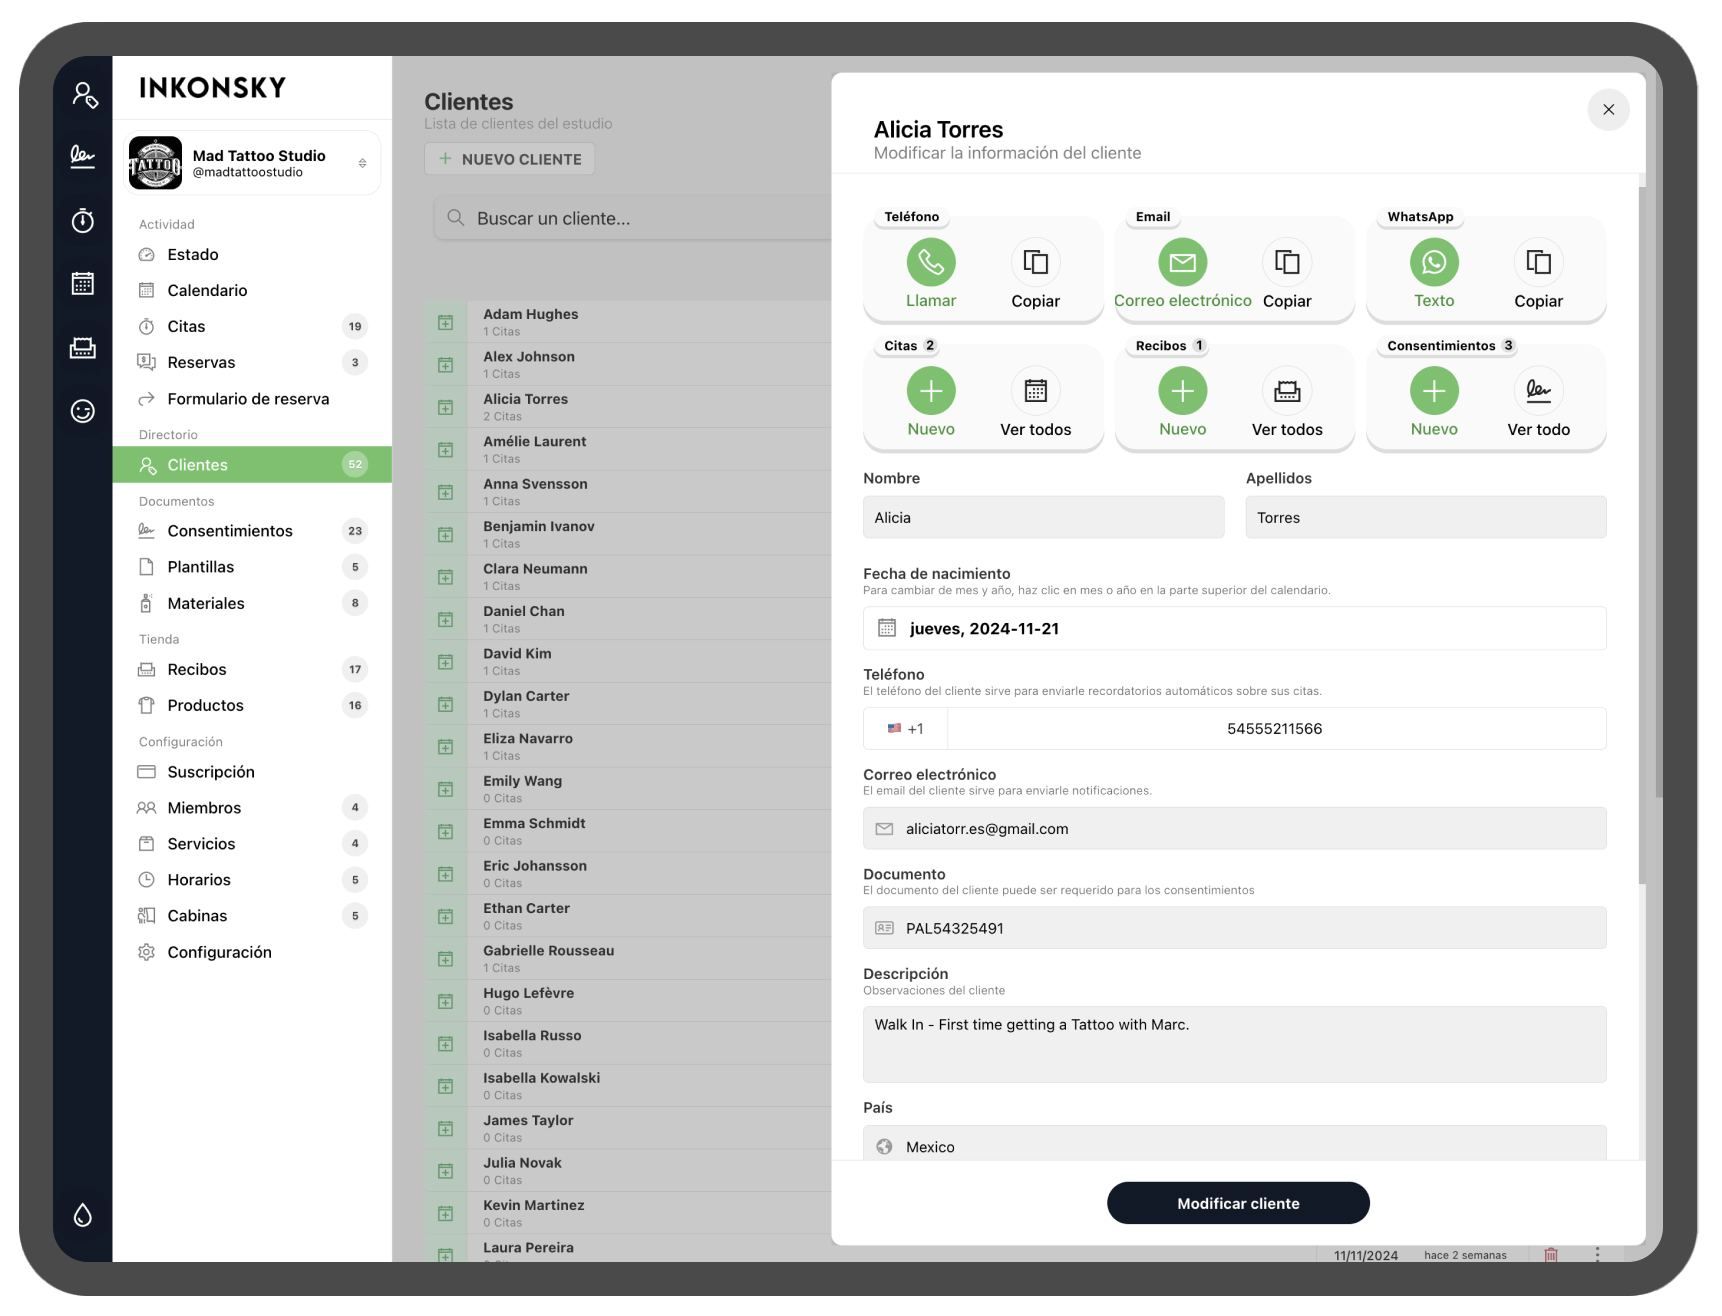Navigate to Productos in Tienda section
Viewport: 1722px width, 1316px height.
pyautogui.click(x=252, y=706)
